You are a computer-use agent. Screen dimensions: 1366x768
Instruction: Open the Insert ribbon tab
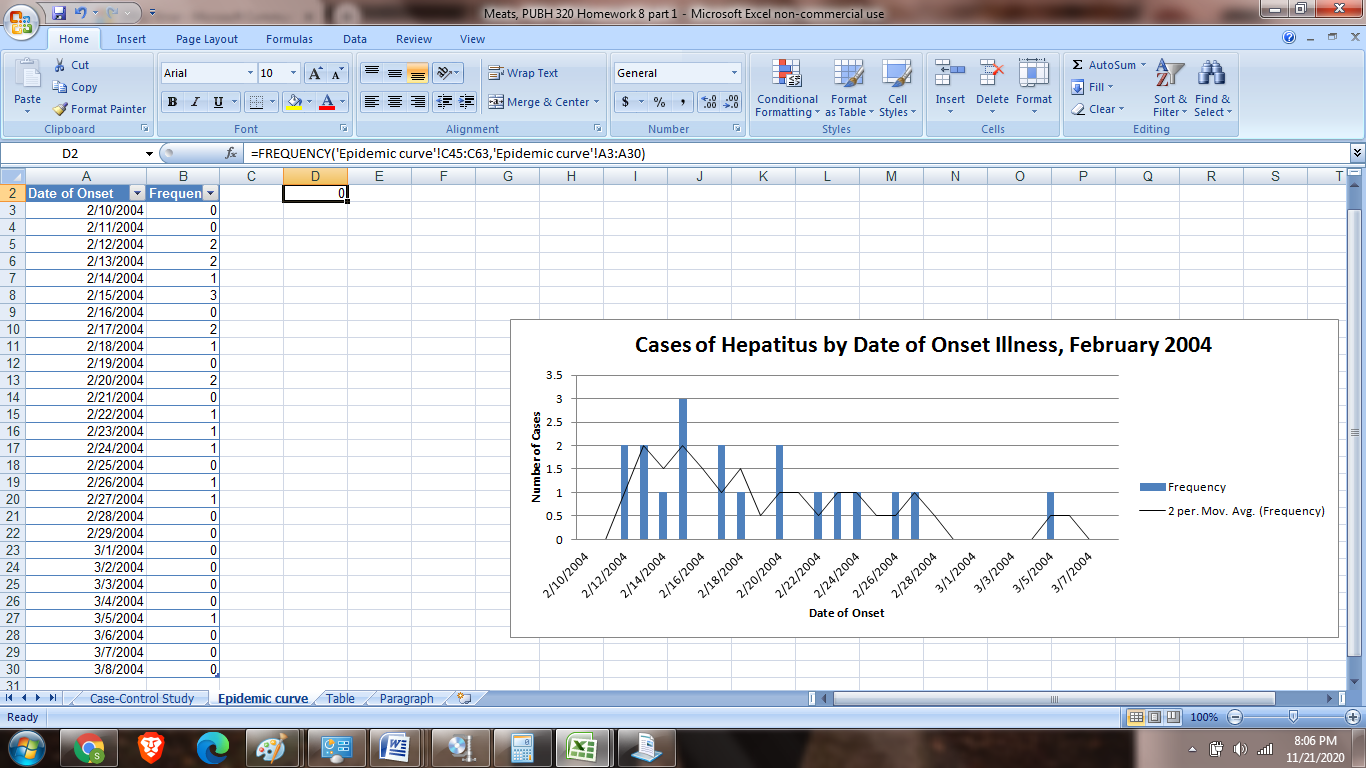[131, 39]
